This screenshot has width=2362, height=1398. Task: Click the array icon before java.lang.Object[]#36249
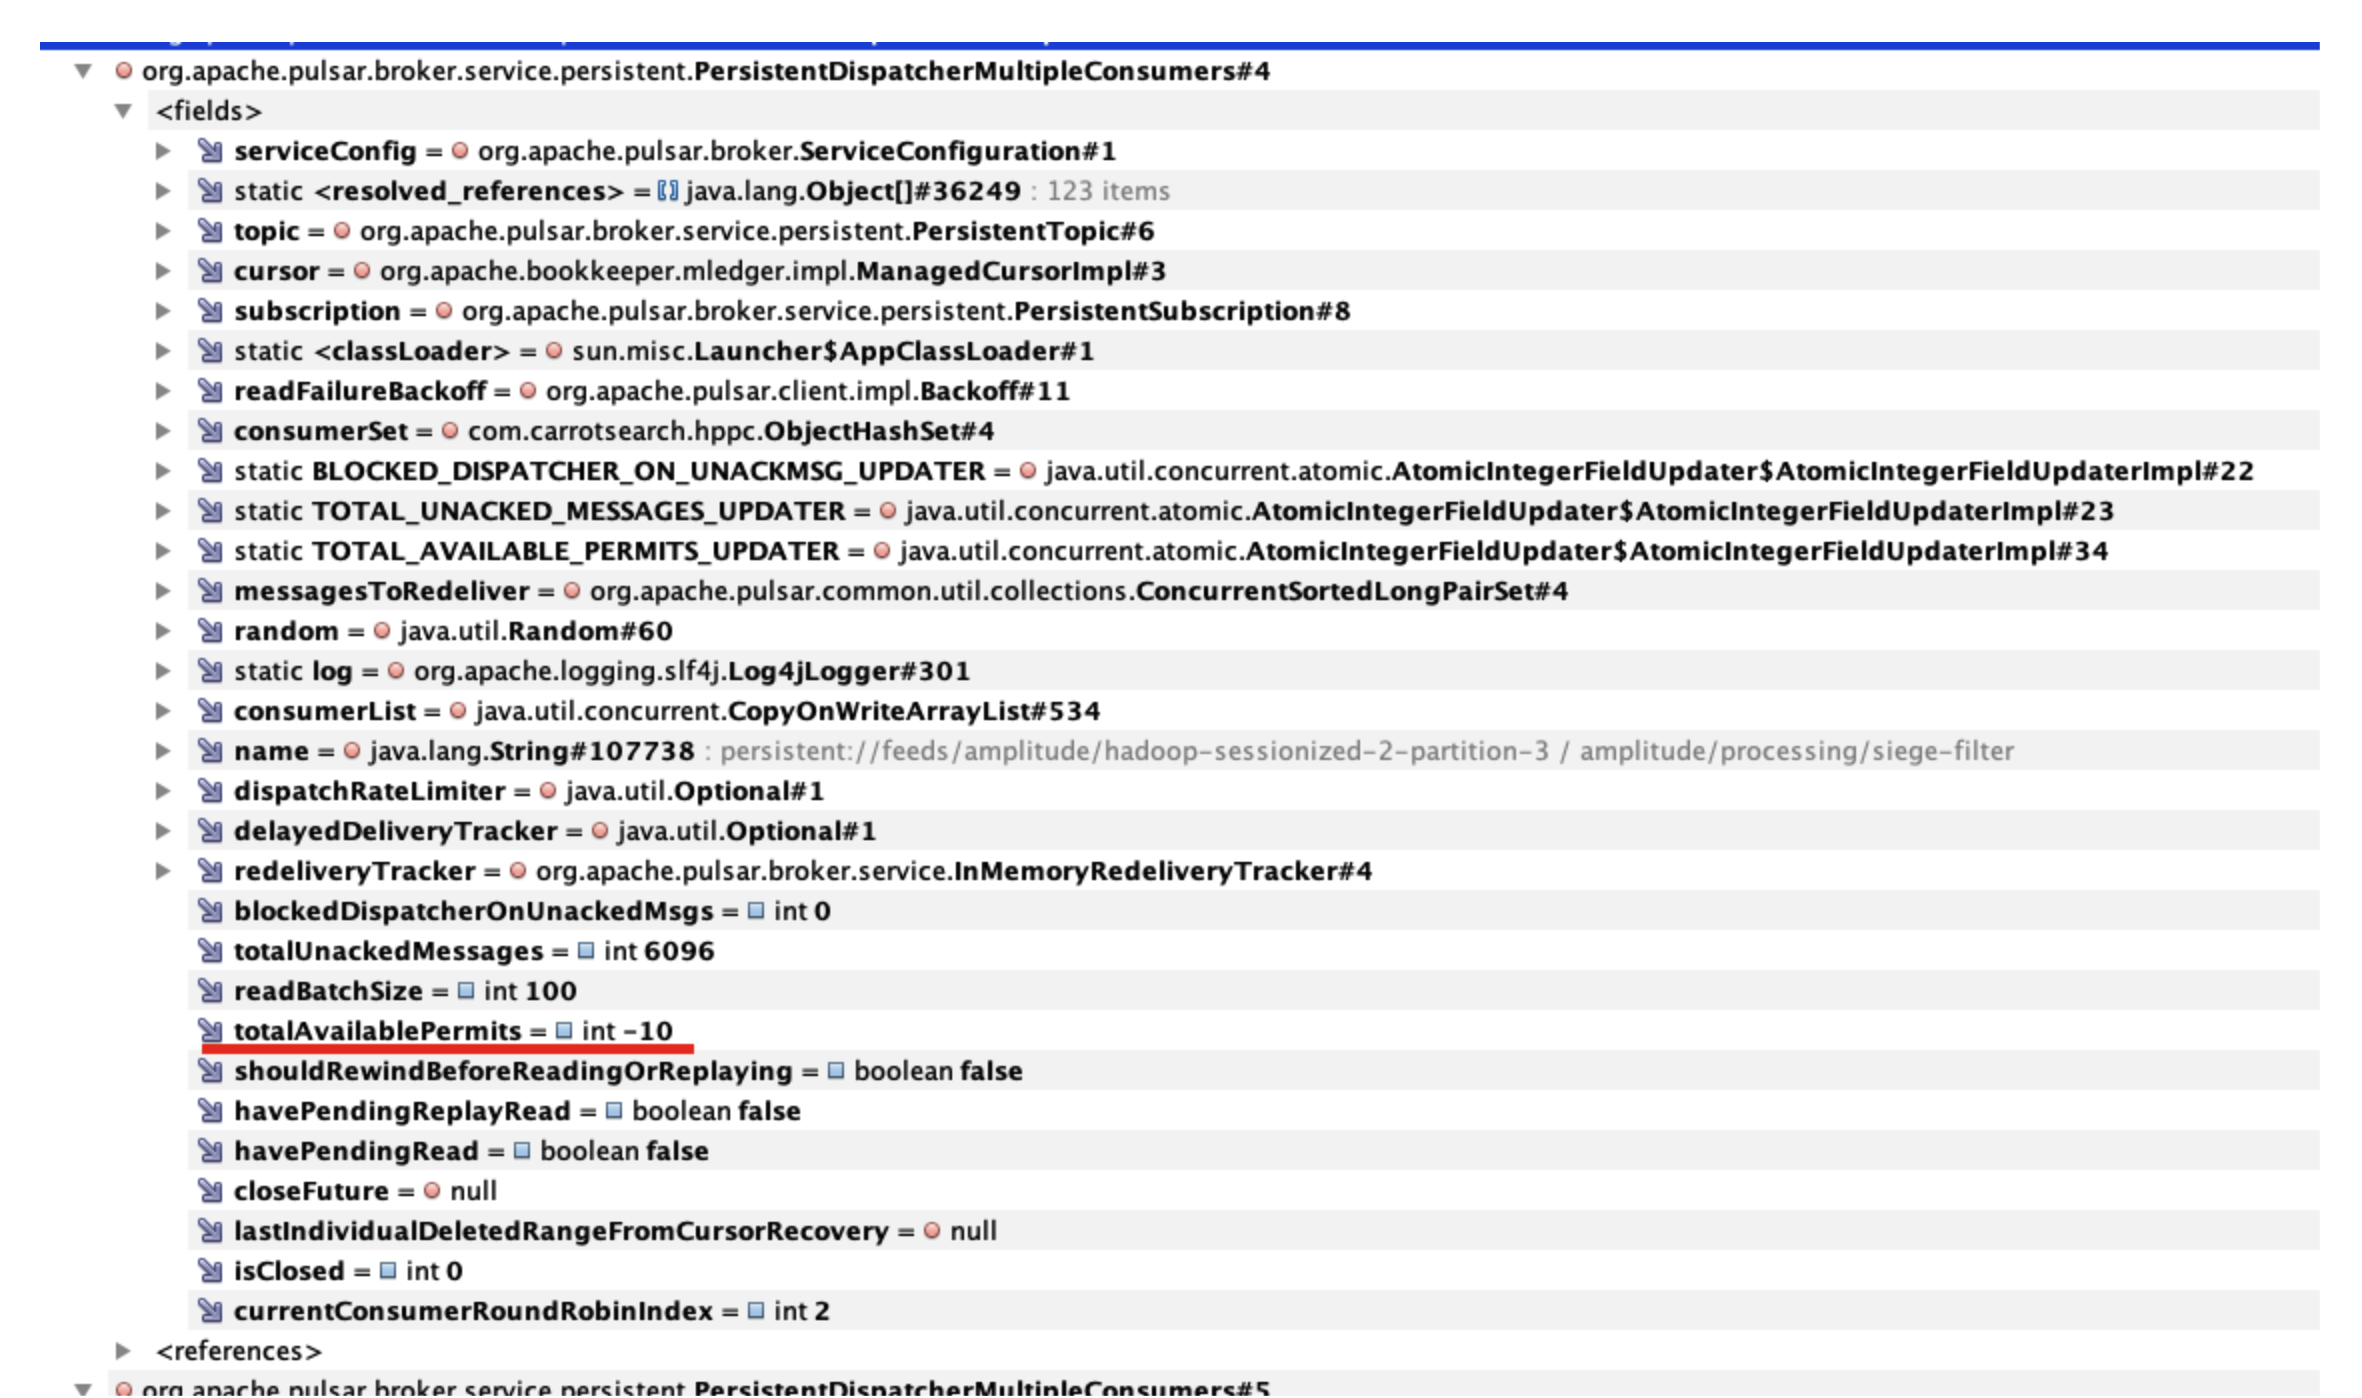coord(667,191)
